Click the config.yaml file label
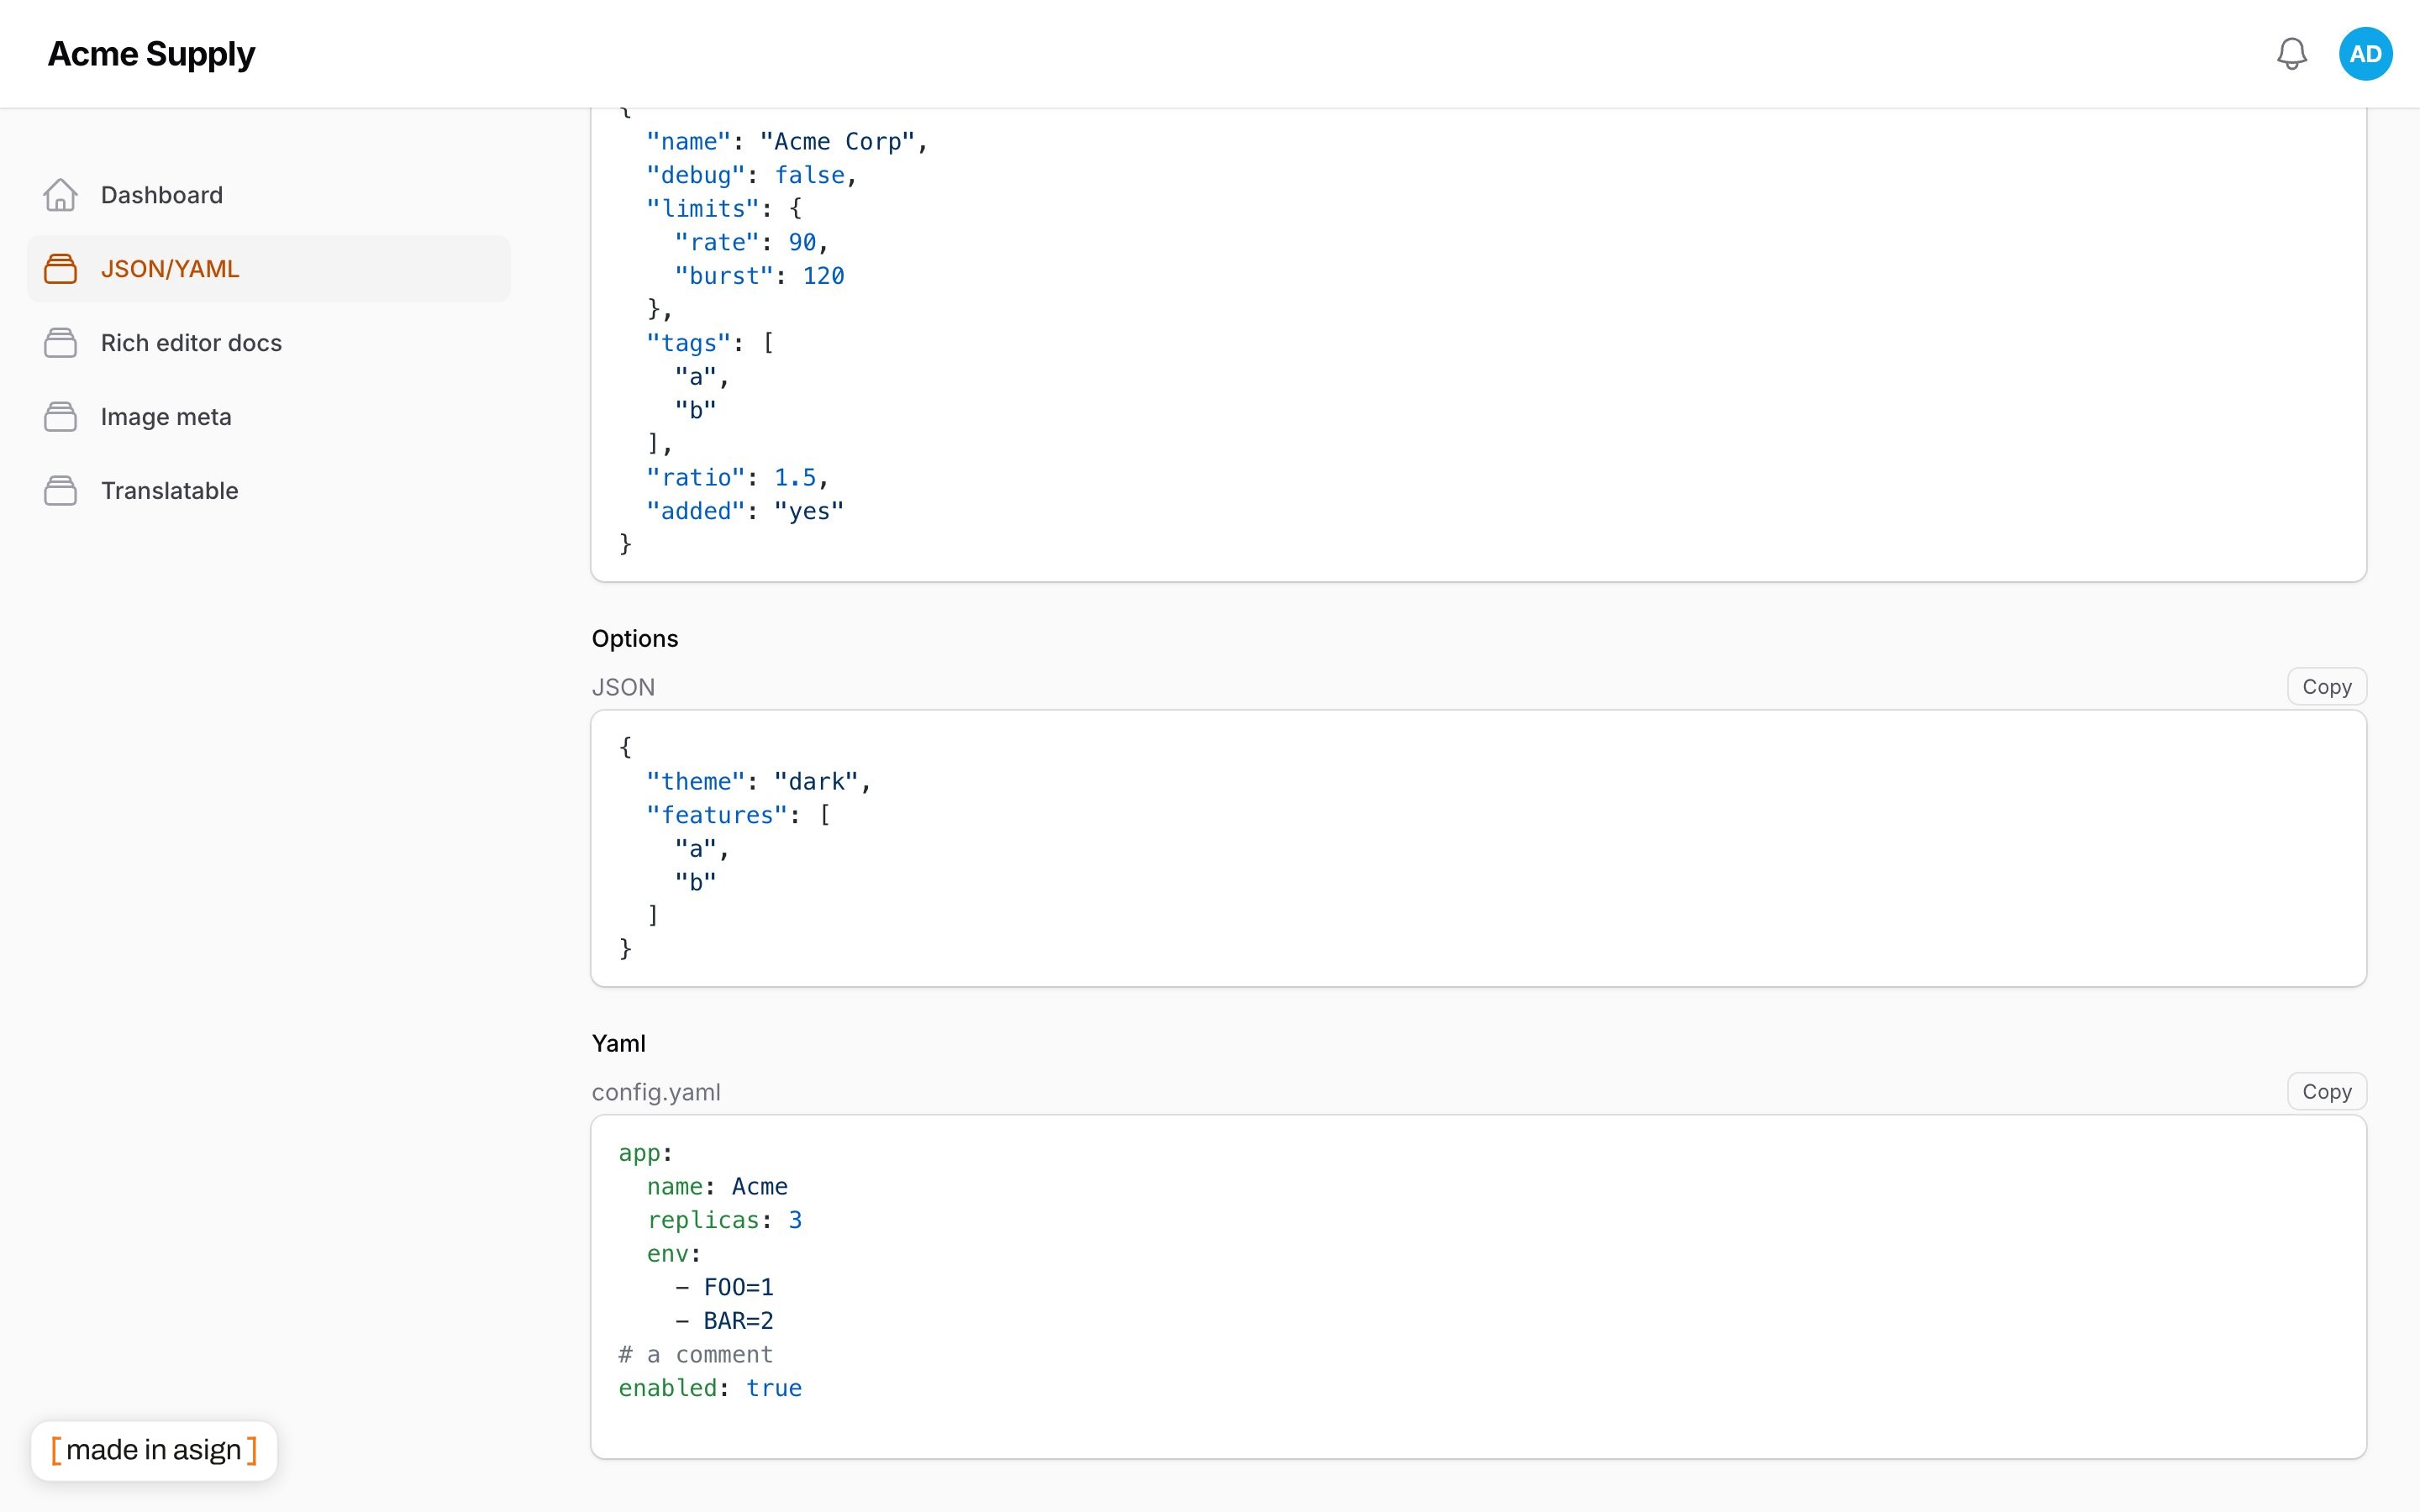Viewport: 2420px width, 1512px height. point(656,1092)
